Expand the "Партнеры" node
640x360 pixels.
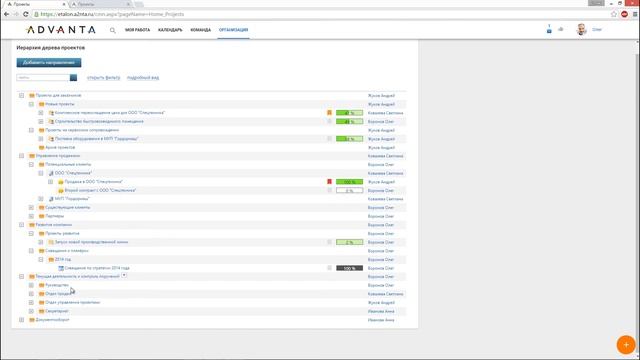31,216
